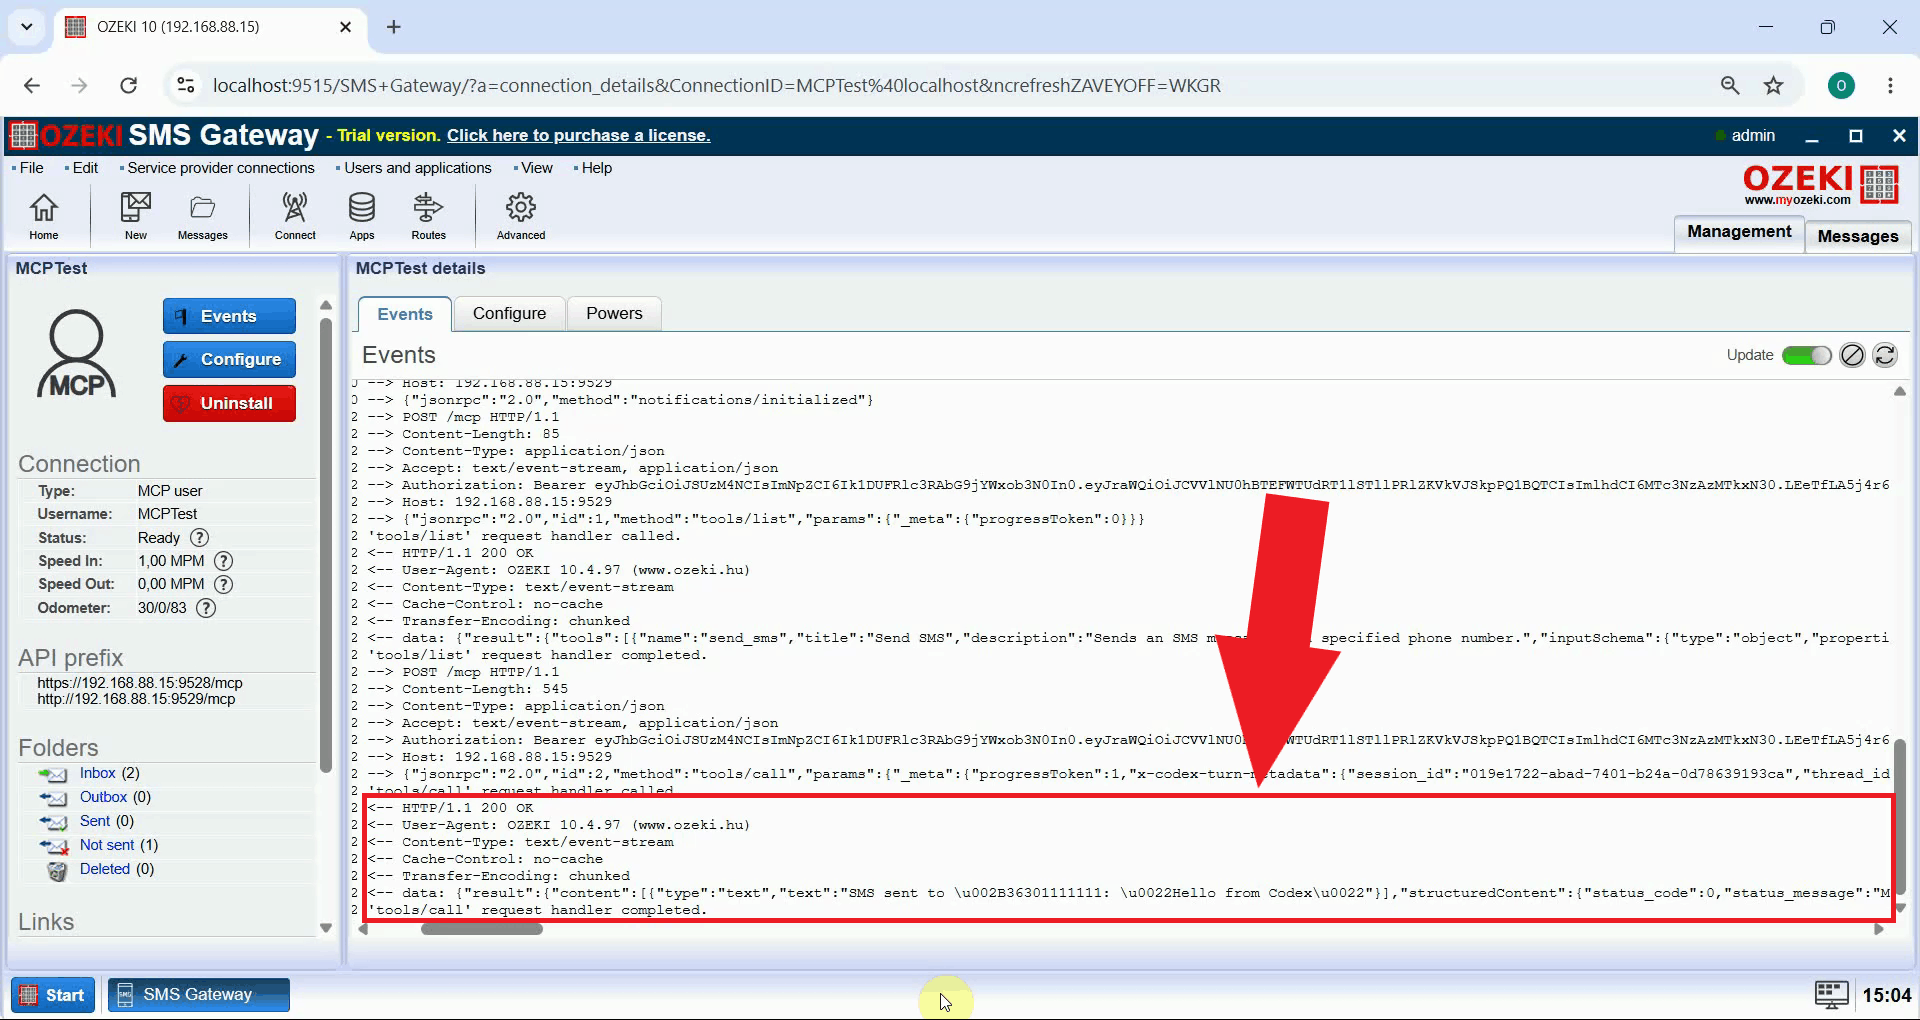Click the admin user label
The image size is (1920, 1020).
pos(1752,136)
